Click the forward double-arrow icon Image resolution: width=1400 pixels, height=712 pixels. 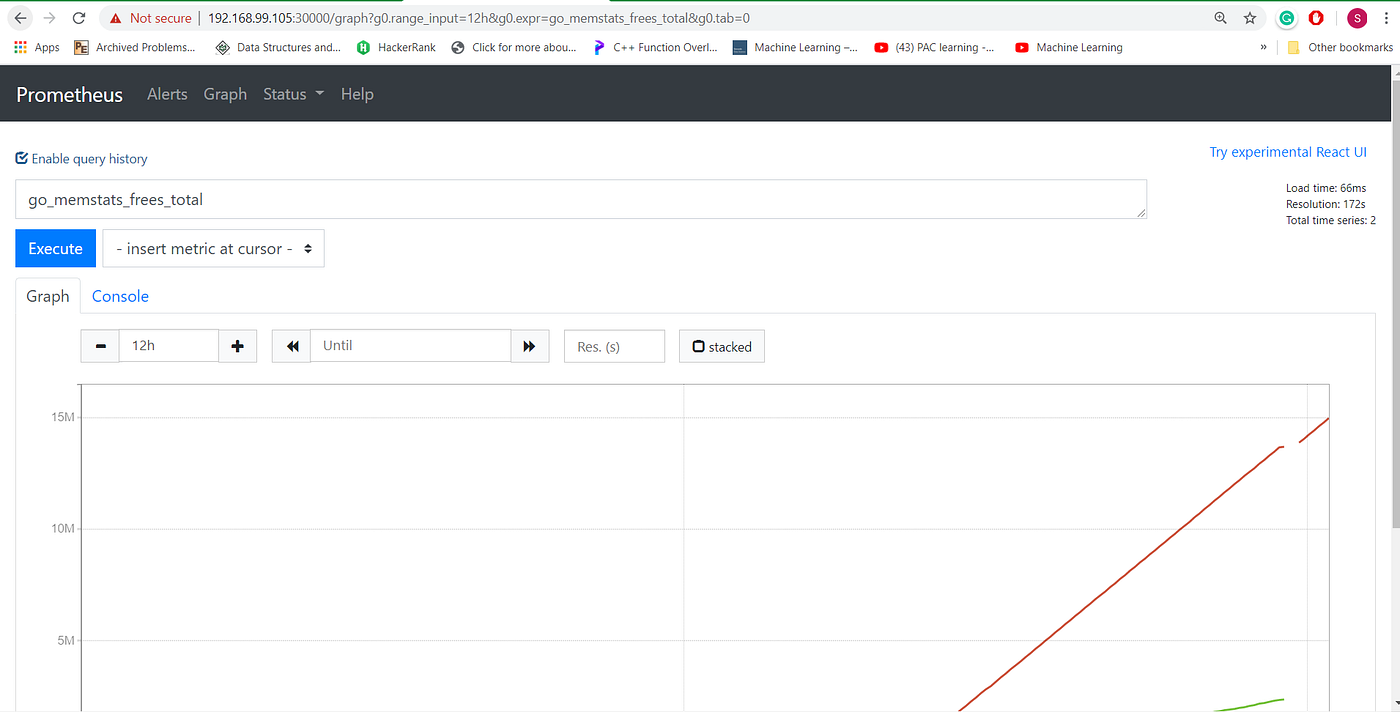(530, 345)
